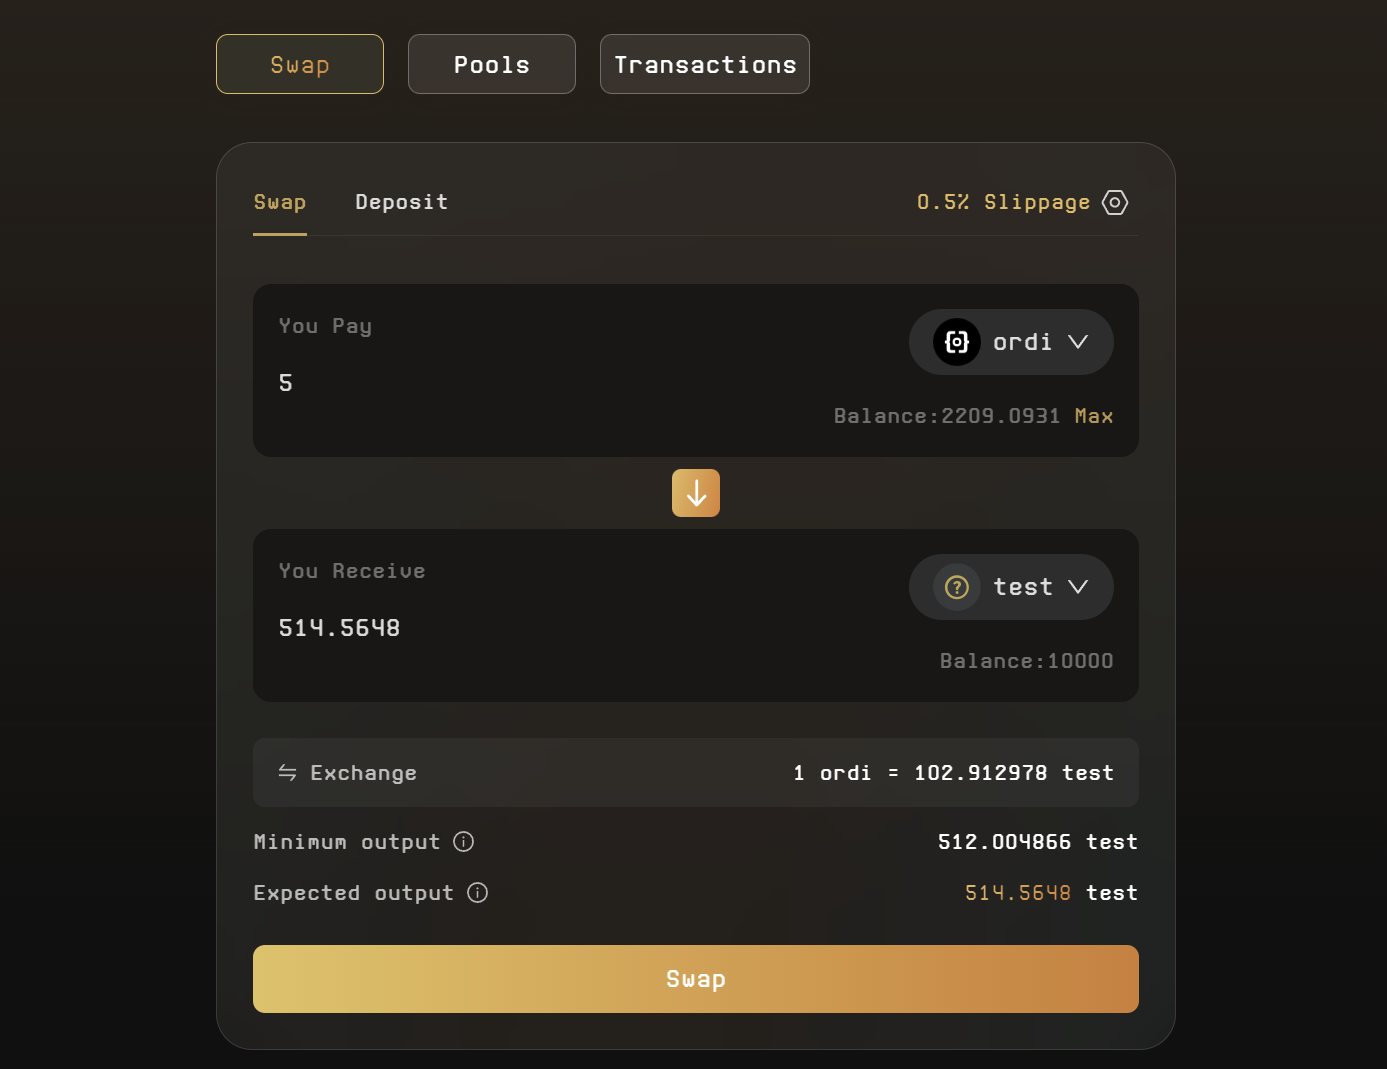The width and height of the screenshot is (1387, 1069).
Task: Switch to the Deposit tab
Action: pos(401,203)
